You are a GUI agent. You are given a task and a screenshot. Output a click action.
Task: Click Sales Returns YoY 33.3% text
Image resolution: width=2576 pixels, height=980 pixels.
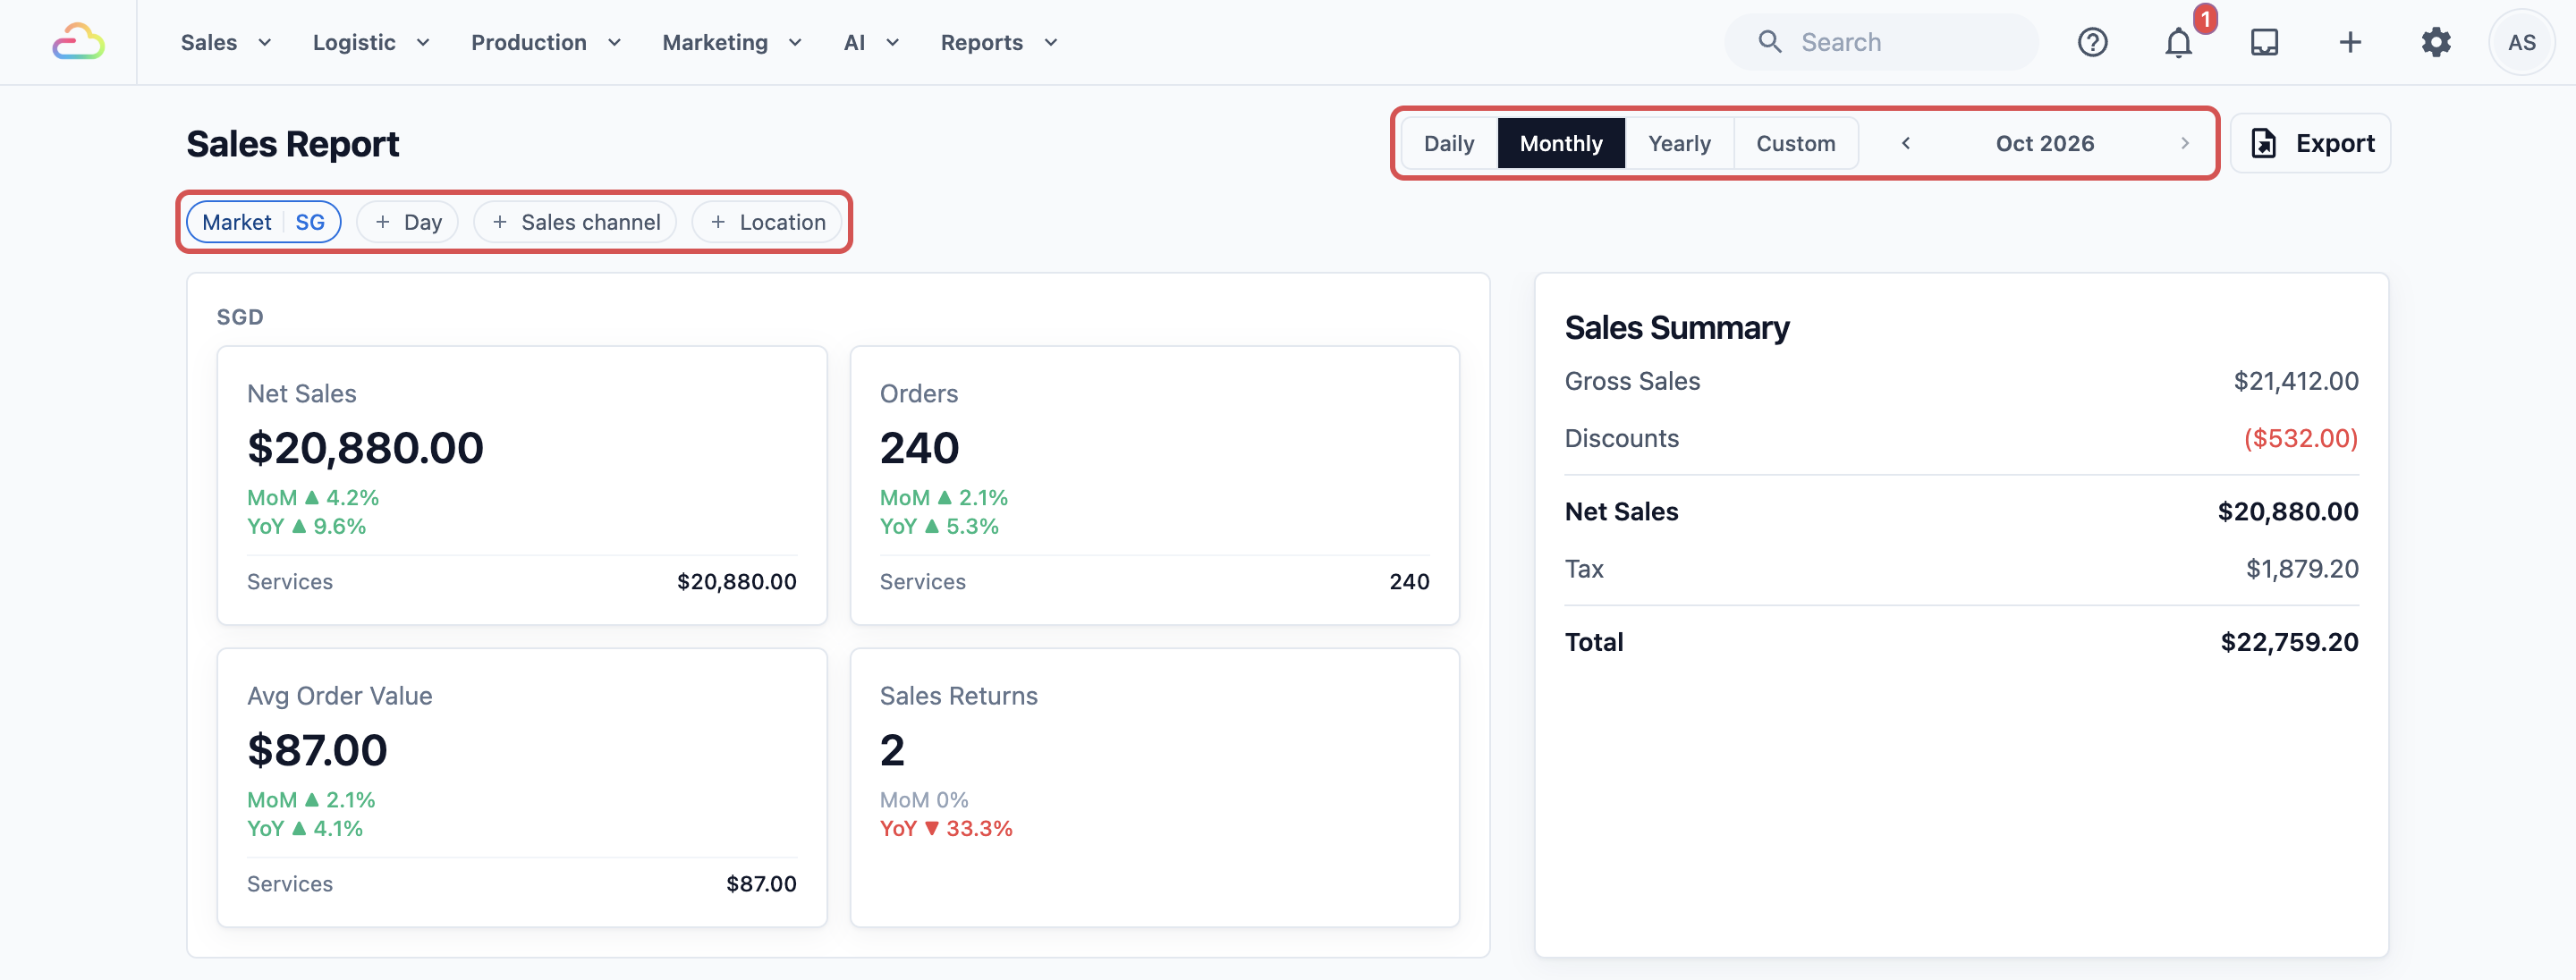tap(946, 828)
